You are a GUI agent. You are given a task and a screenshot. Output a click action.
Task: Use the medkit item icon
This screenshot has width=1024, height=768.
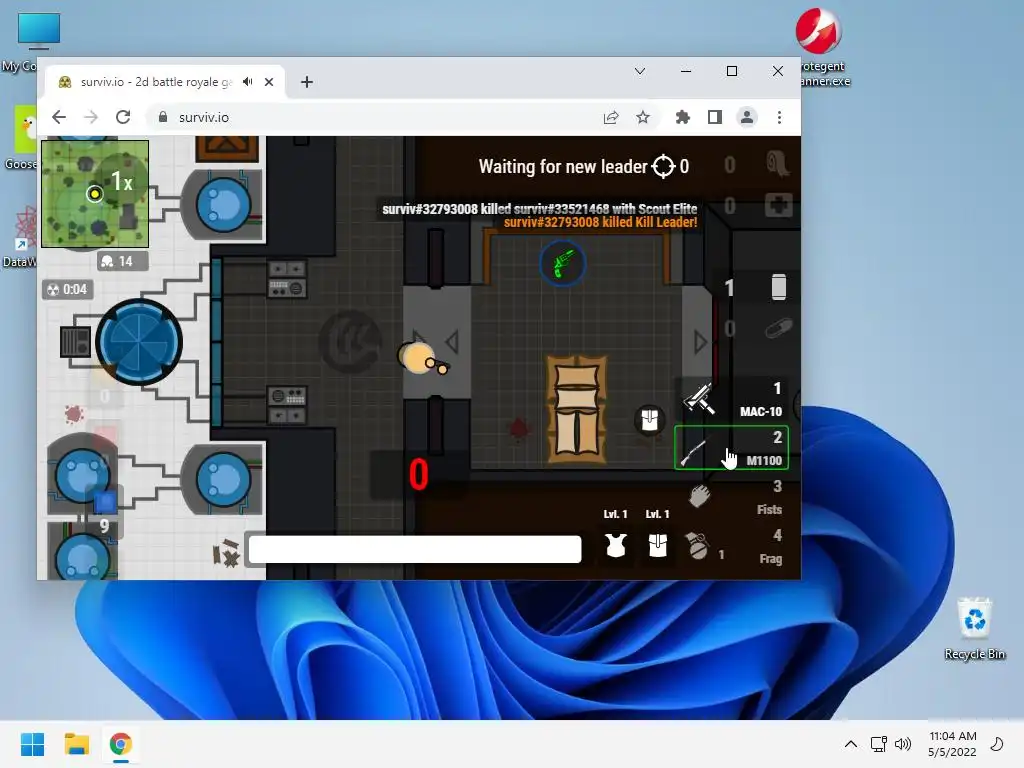[x=778, y=205]
